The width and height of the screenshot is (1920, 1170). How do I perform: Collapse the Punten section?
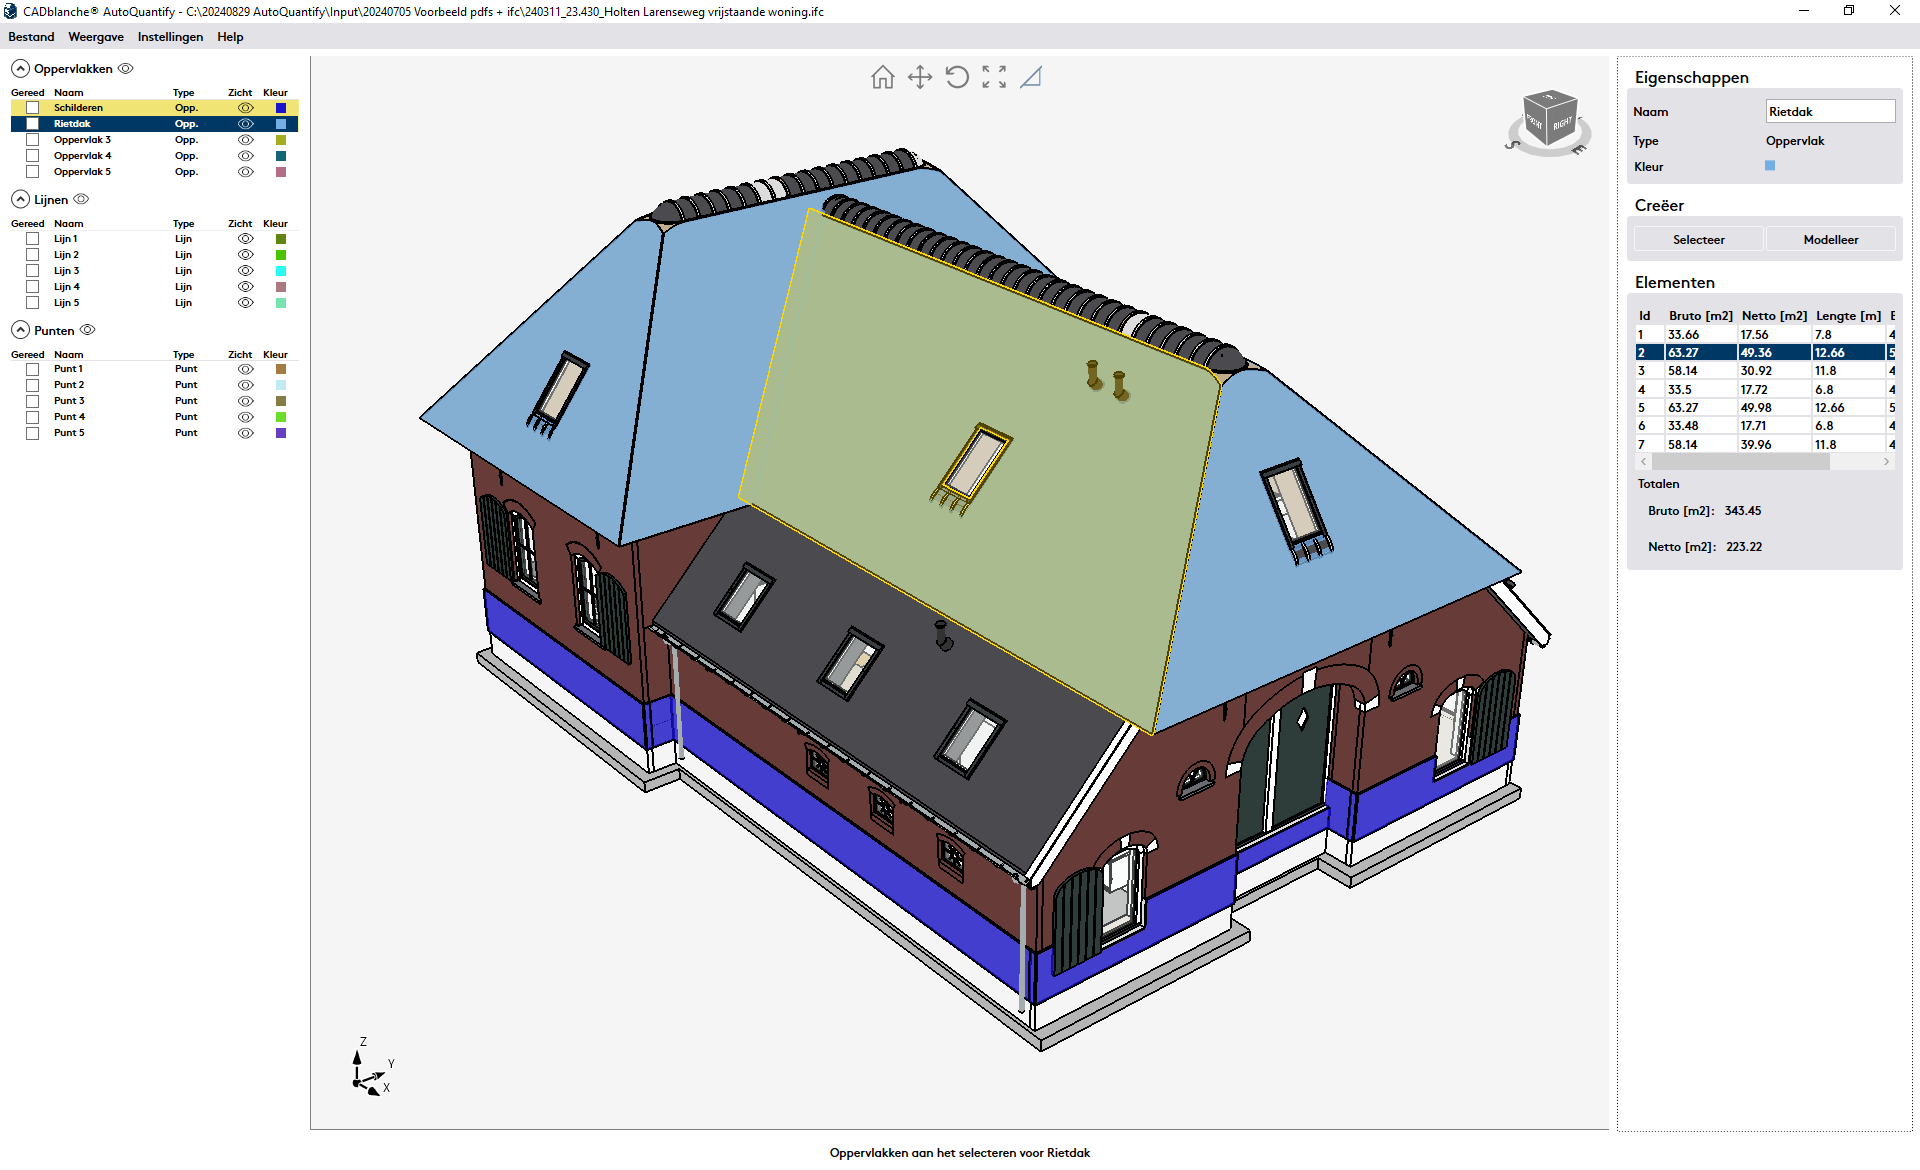pos(20,330)
